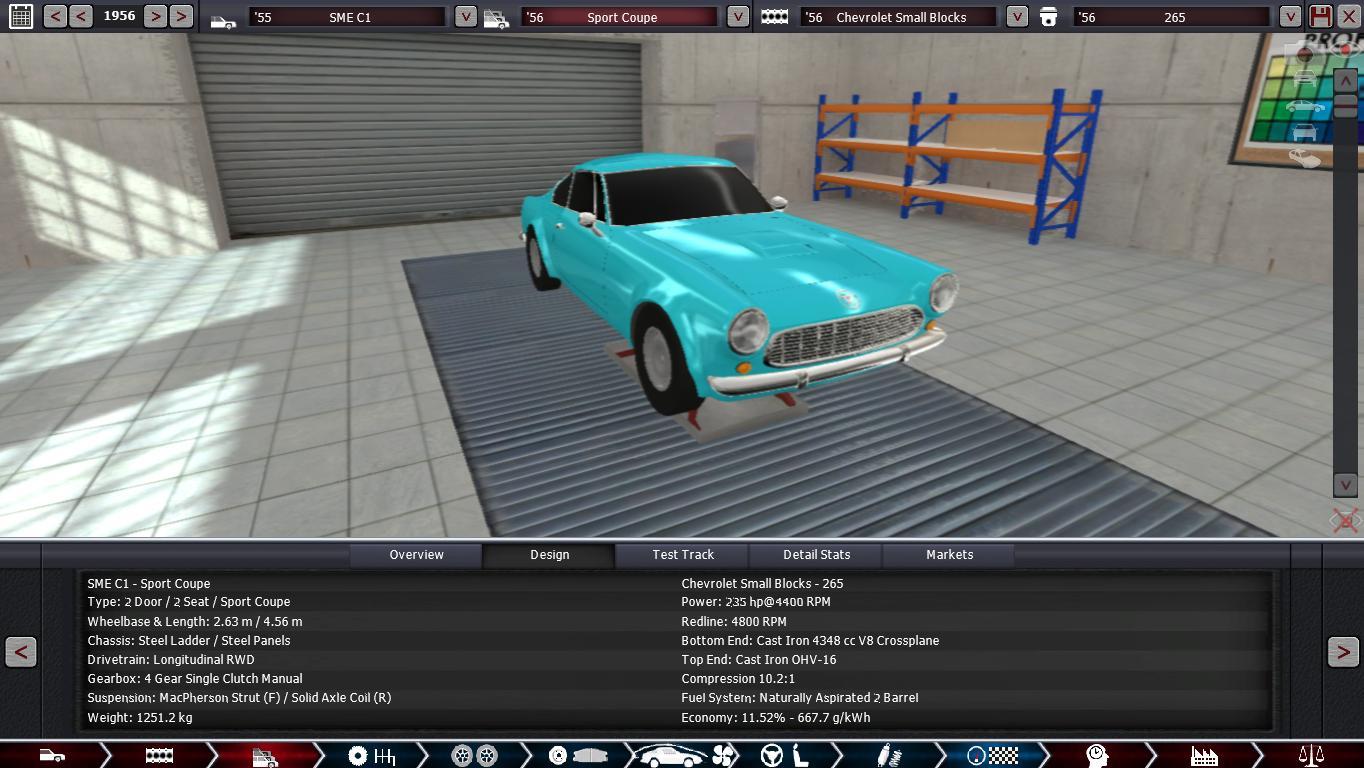Switch to the Test Track tab

coord(683,555)
